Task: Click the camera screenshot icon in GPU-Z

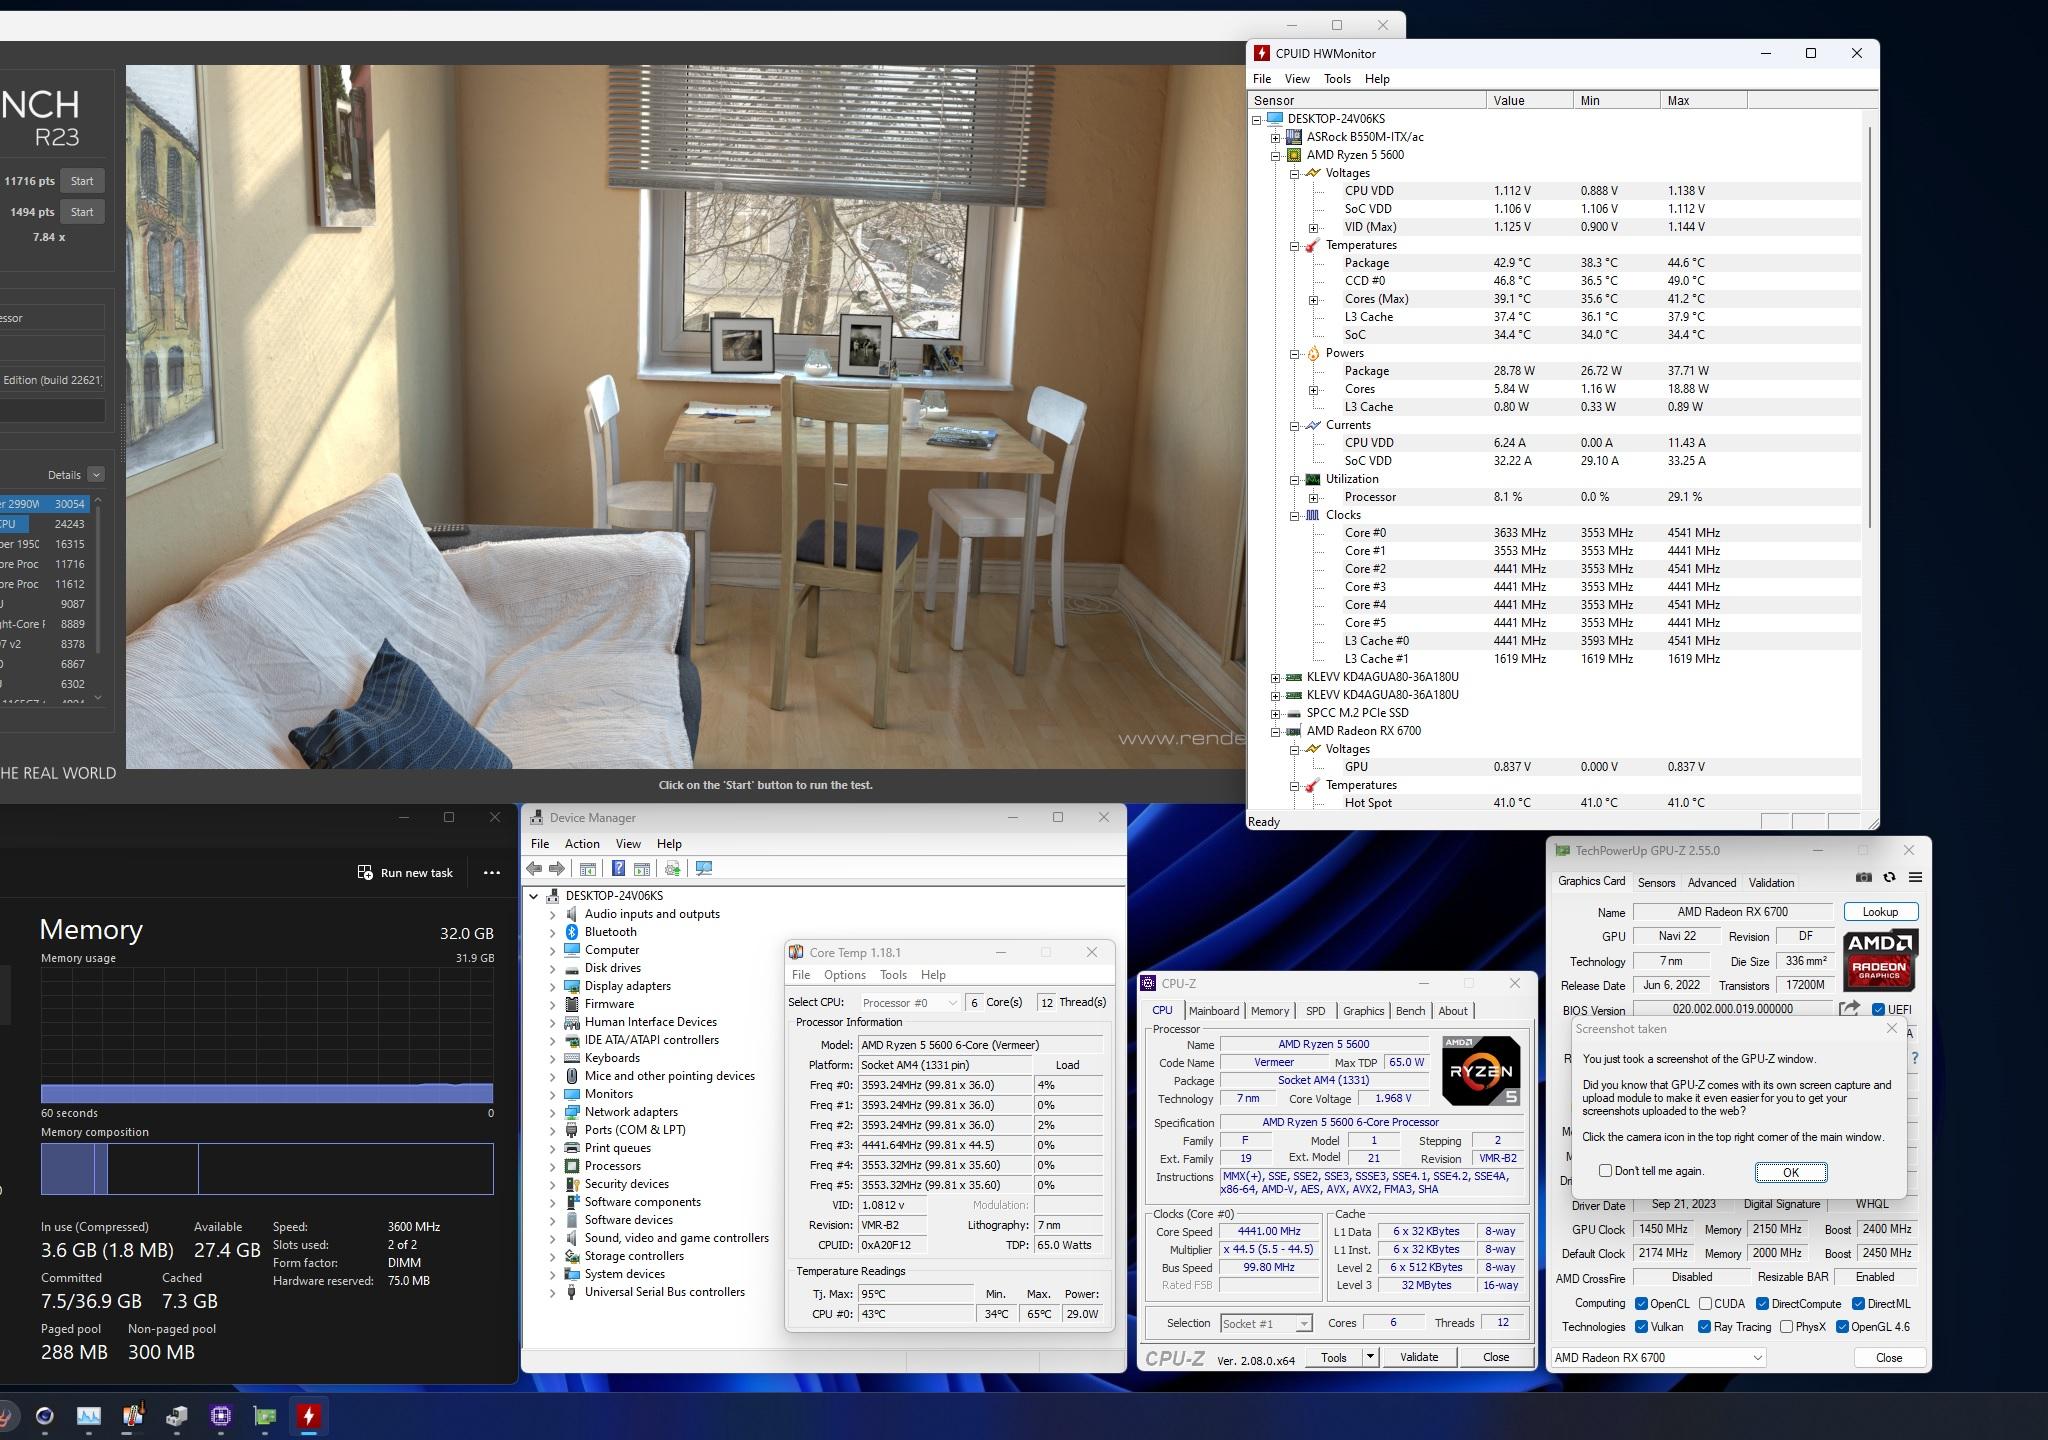Action: coord(1864,875)
